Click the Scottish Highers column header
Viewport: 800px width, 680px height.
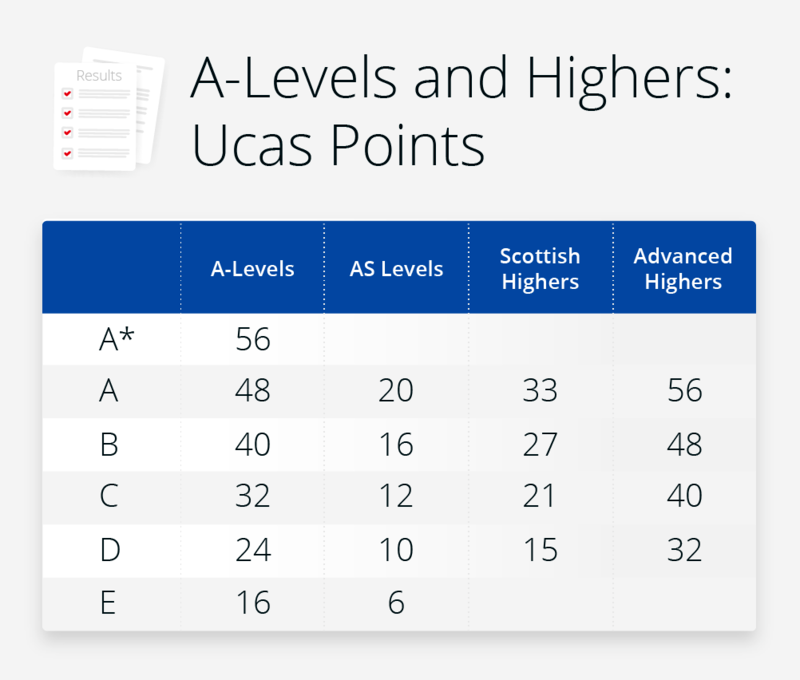click(540, 269)
